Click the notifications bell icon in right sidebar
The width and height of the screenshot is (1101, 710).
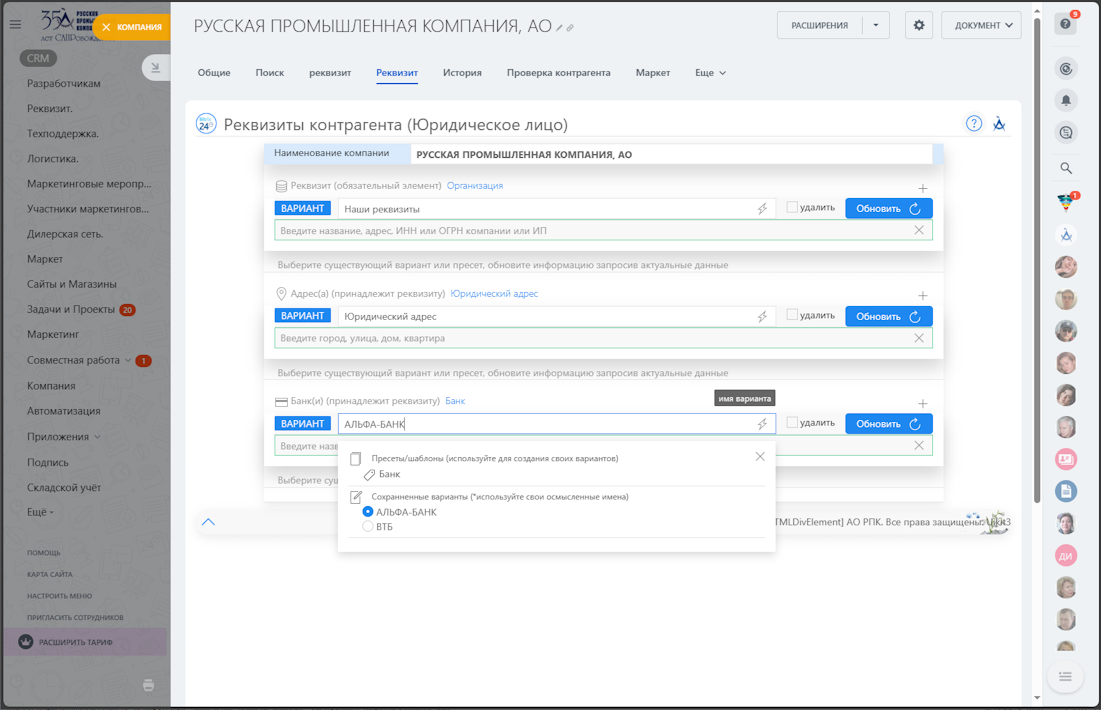[x=1066, y=100]
